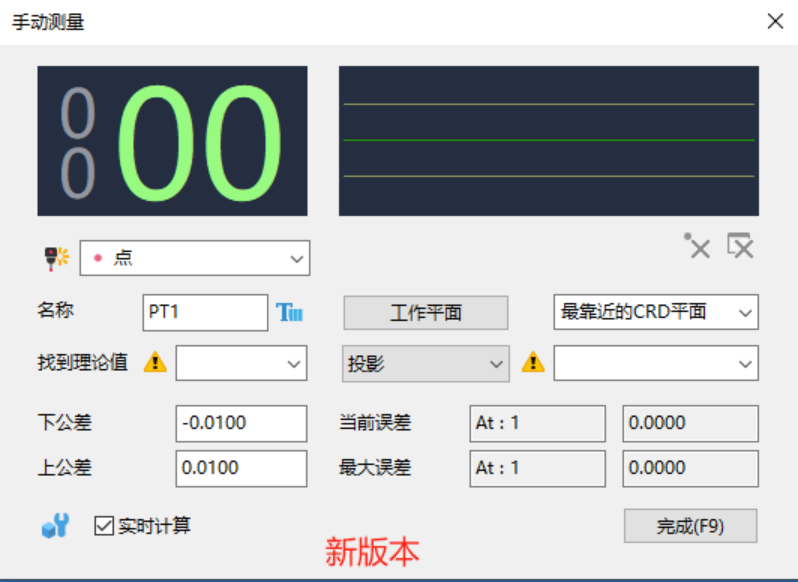The width and height of the screenshot is (798, 582).
Task: Close the 手动测量 dialog
Action: pos(775,21)
